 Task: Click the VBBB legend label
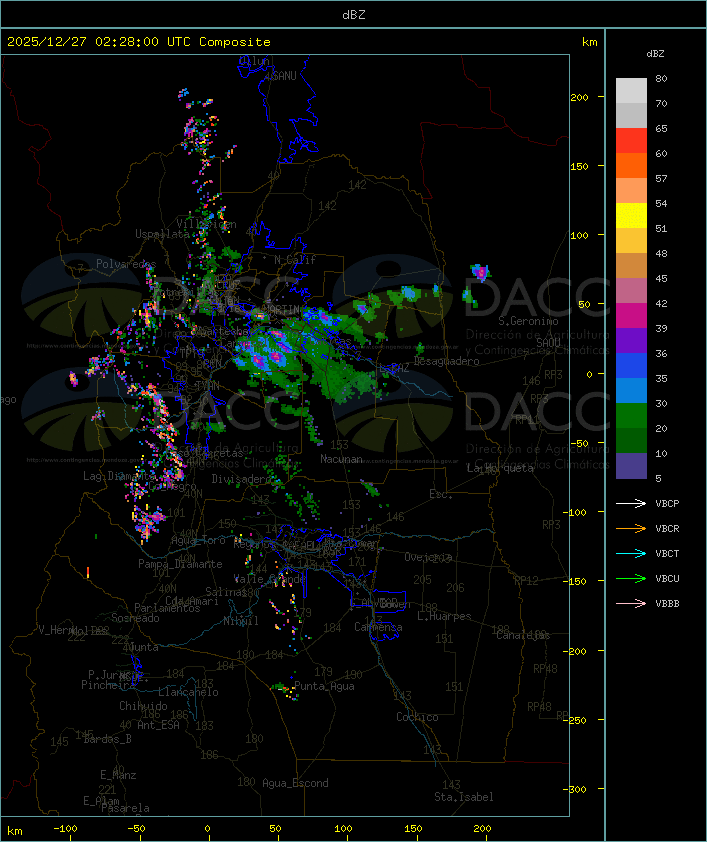click(x=667, y=604)
